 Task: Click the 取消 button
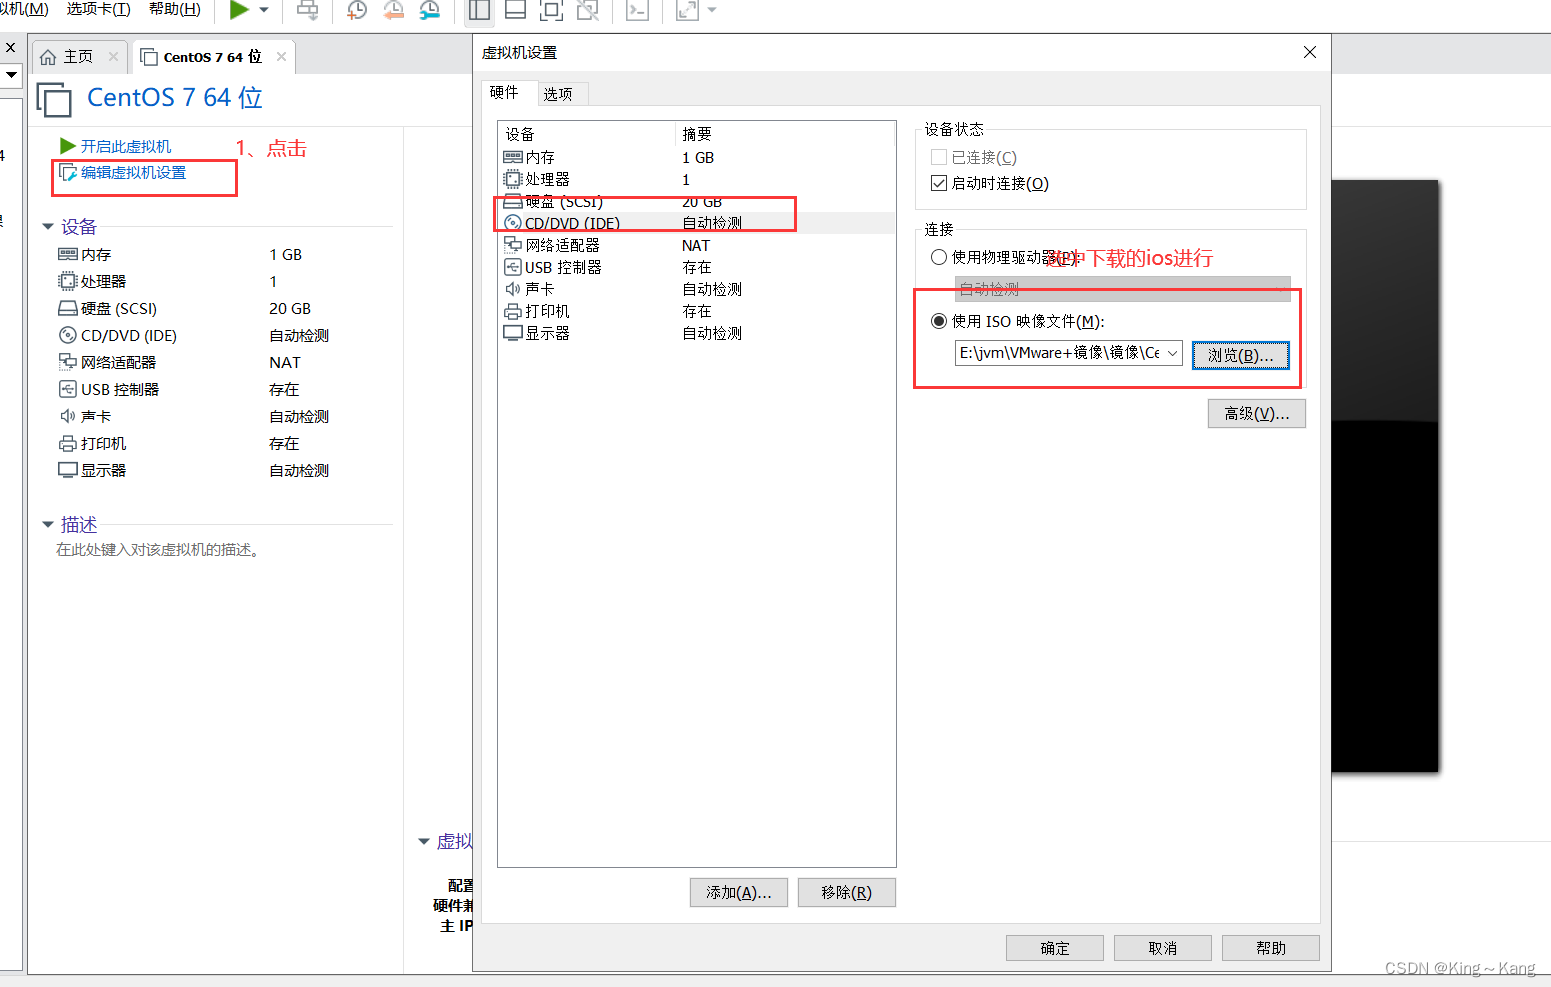[1163, 948]
